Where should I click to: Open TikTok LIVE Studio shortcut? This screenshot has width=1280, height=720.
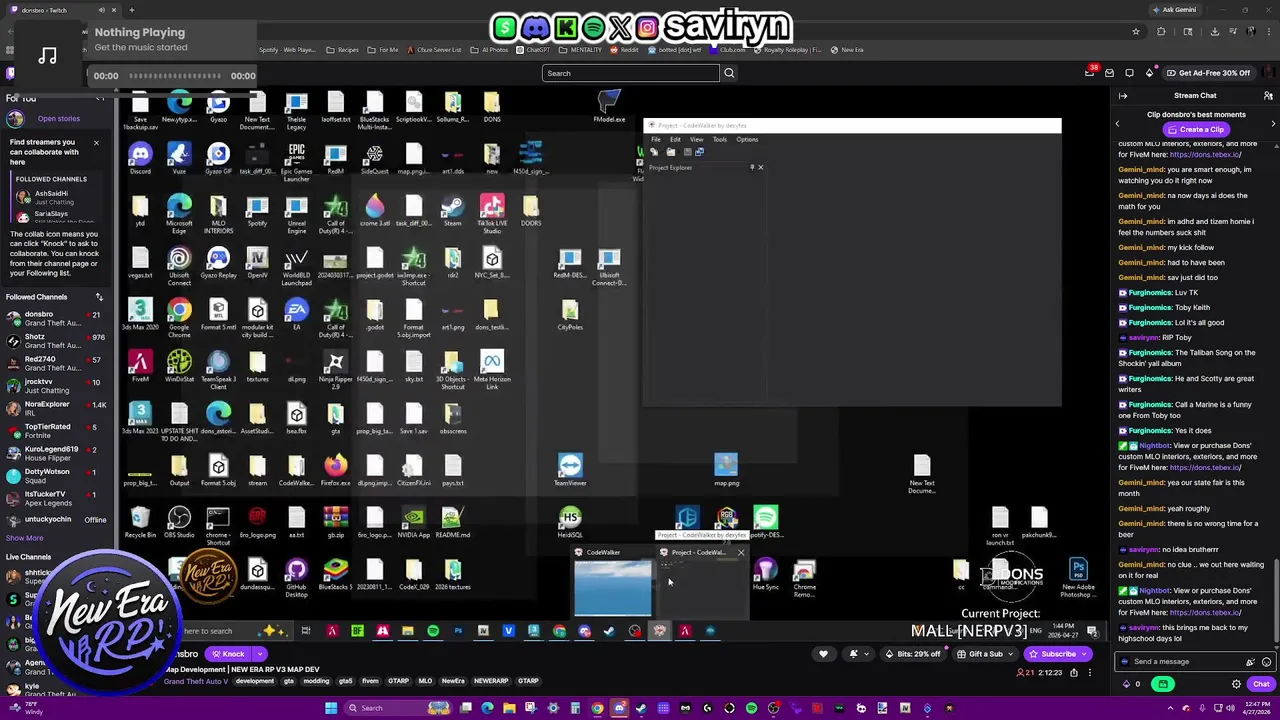click(491, 214)
